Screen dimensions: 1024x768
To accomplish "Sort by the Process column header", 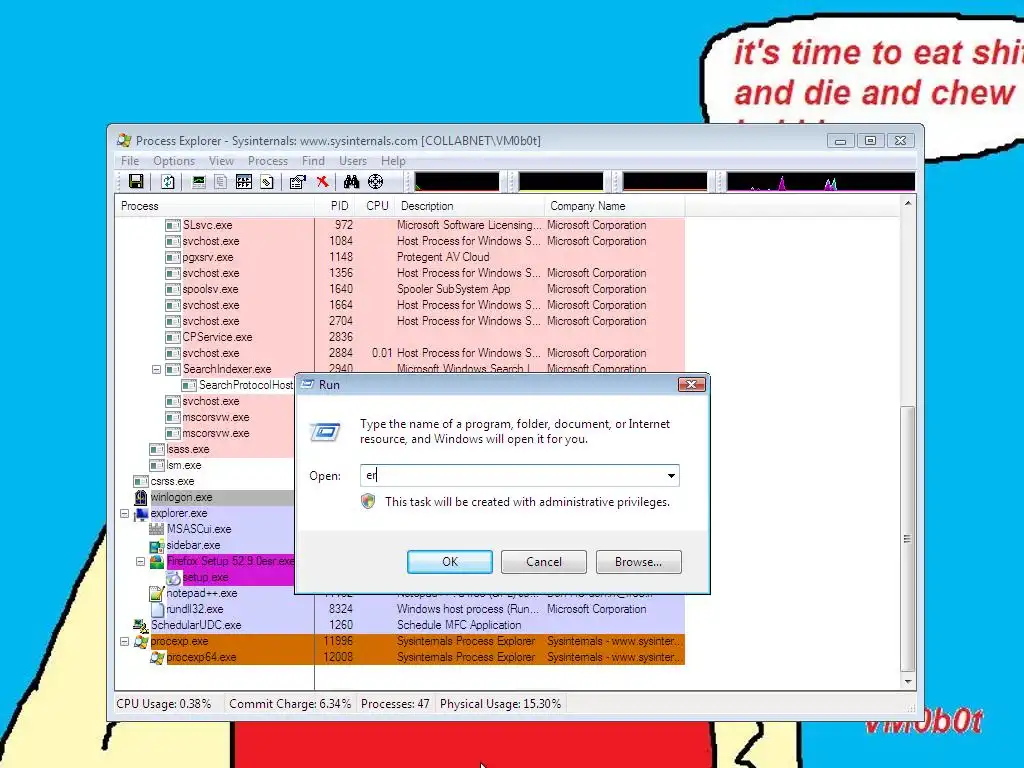I will 214,206.
